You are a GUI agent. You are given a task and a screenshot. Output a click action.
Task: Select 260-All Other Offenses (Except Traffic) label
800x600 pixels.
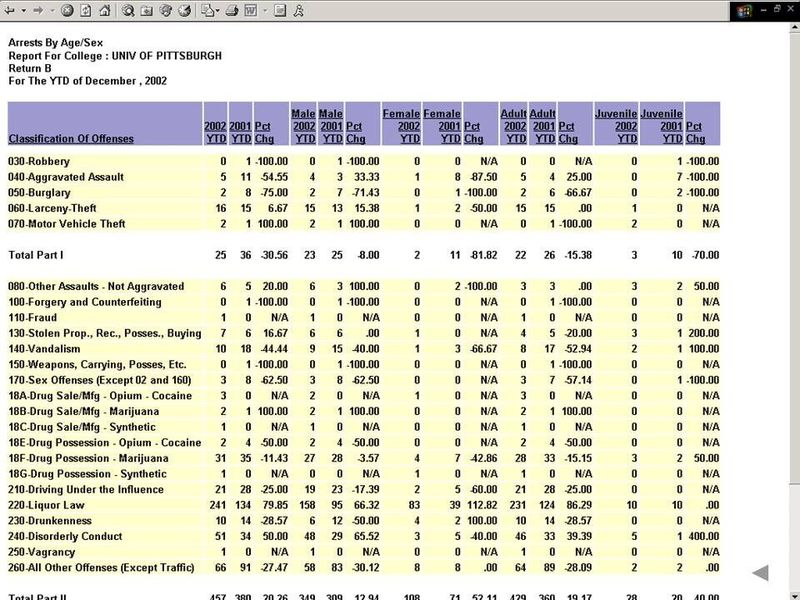(101, 568)
